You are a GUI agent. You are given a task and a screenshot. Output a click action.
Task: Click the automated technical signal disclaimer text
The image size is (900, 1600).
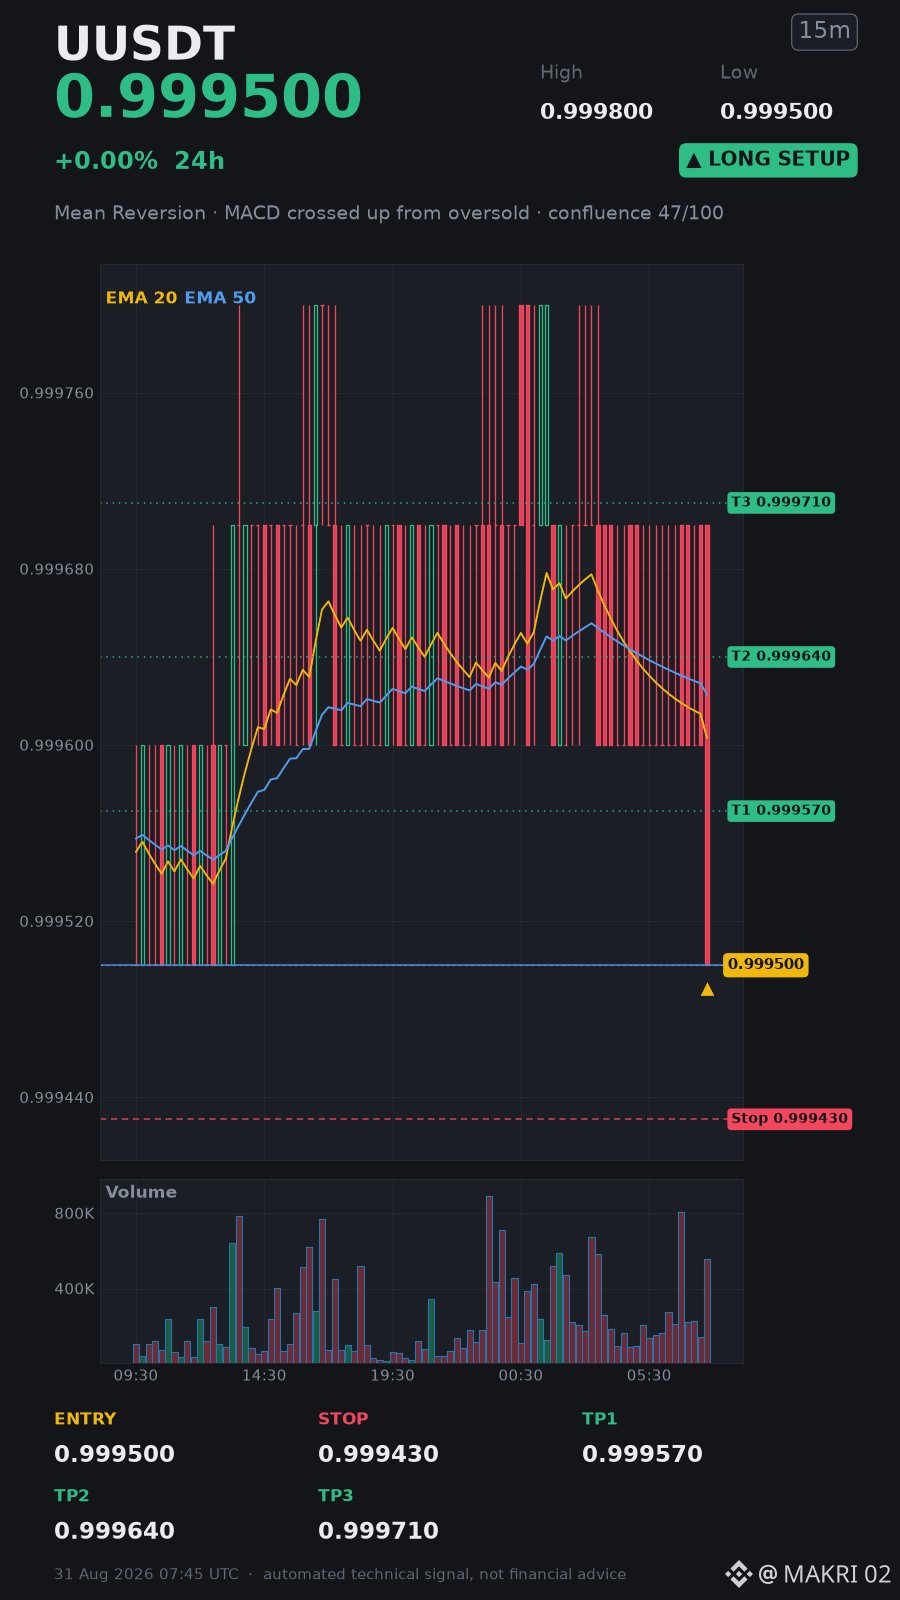444,1574
